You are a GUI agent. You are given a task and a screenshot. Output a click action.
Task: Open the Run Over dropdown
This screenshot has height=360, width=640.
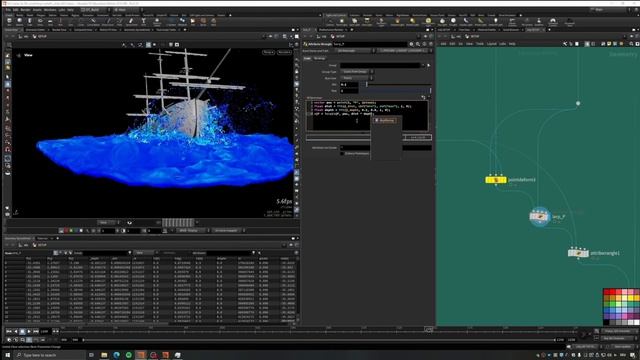[357, 78]
